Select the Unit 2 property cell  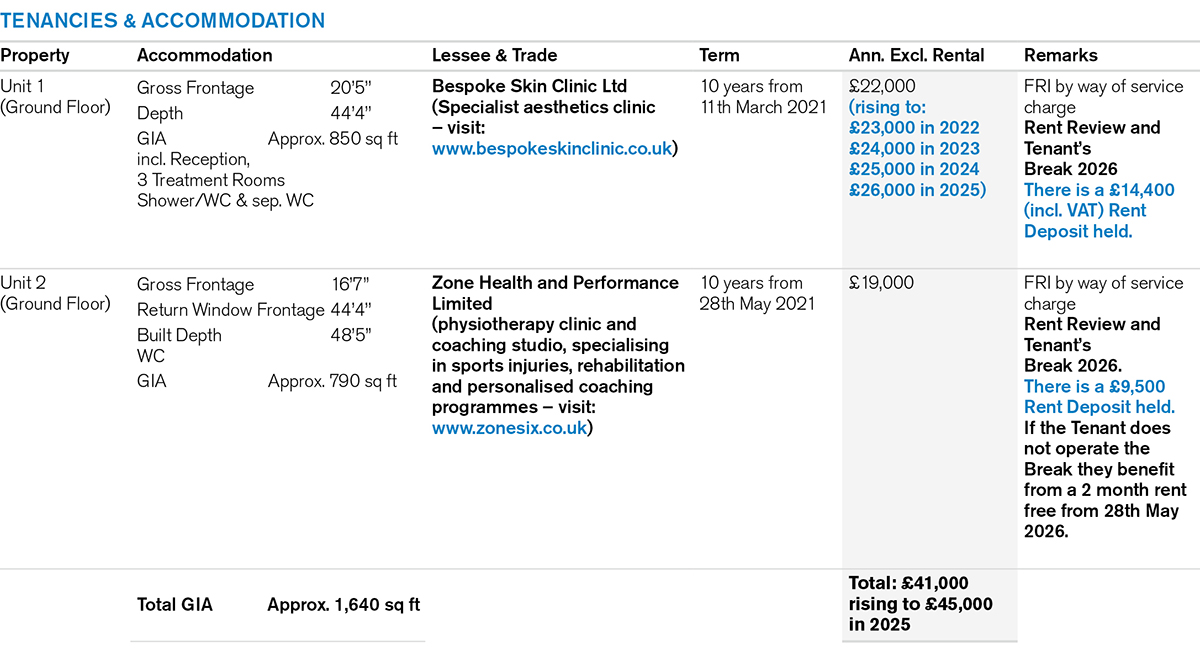tap(55, 293)
